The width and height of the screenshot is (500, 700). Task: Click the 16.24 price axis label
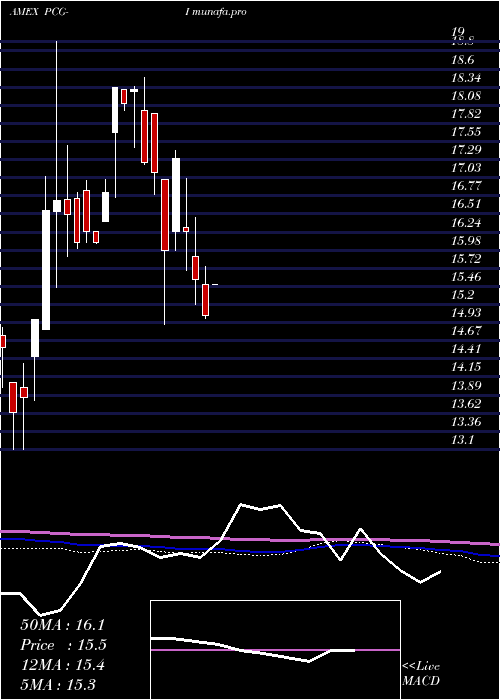pyautogui.click(x=466, y=222)
